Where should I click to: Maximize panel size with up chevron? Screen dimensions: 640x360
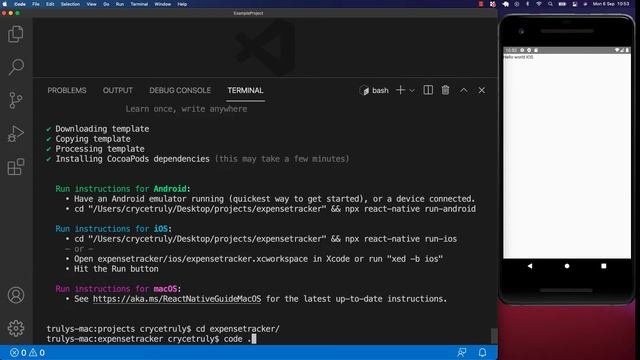(x=464, y=90)
